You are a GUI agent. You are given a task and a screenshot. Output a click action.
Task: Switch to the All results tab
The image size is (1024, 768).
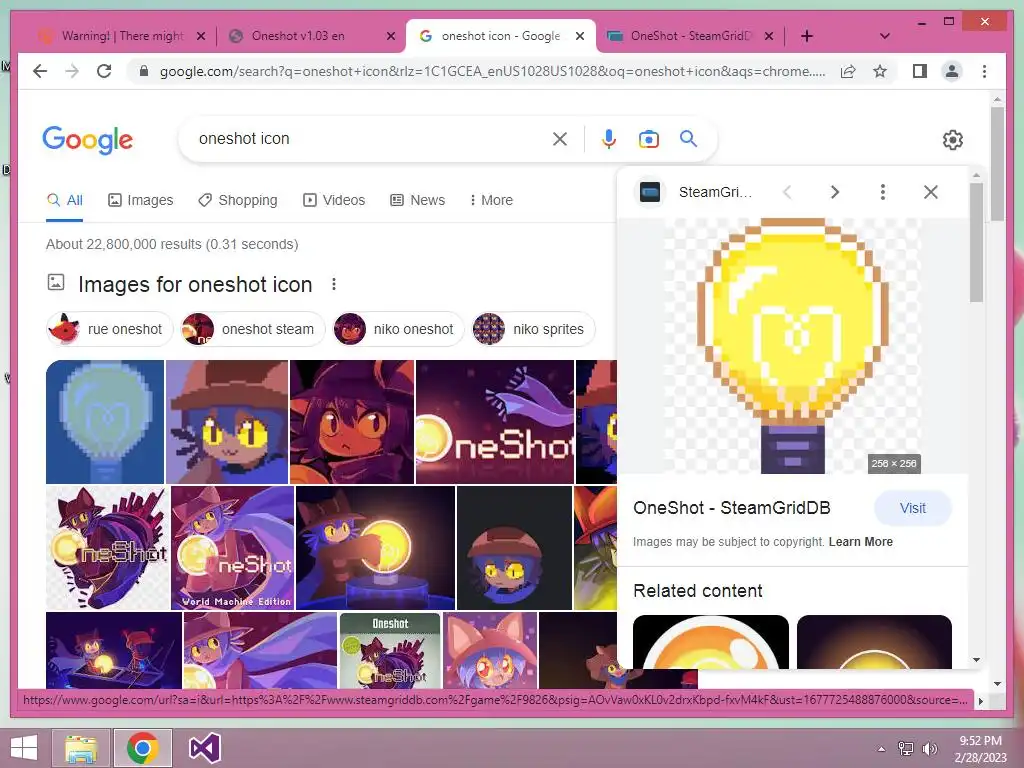tap(65, 200)
